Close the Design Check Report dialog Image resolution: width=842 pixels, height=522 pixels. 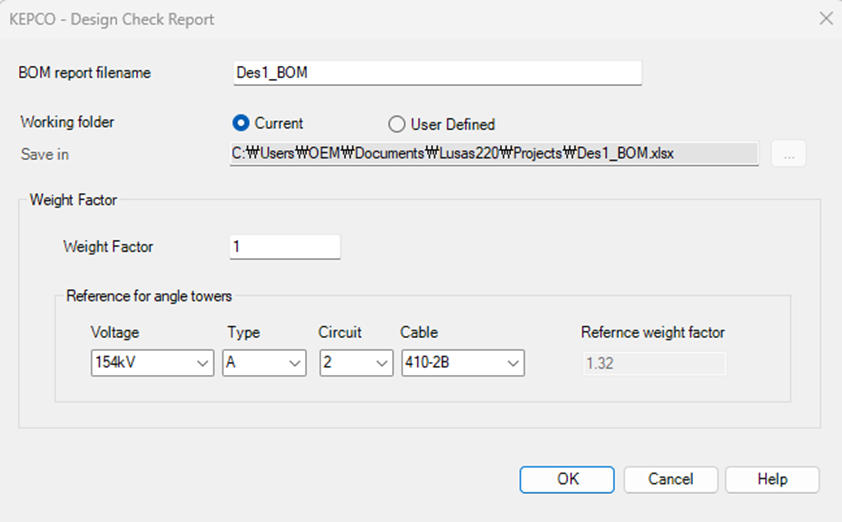coord(825,19)
